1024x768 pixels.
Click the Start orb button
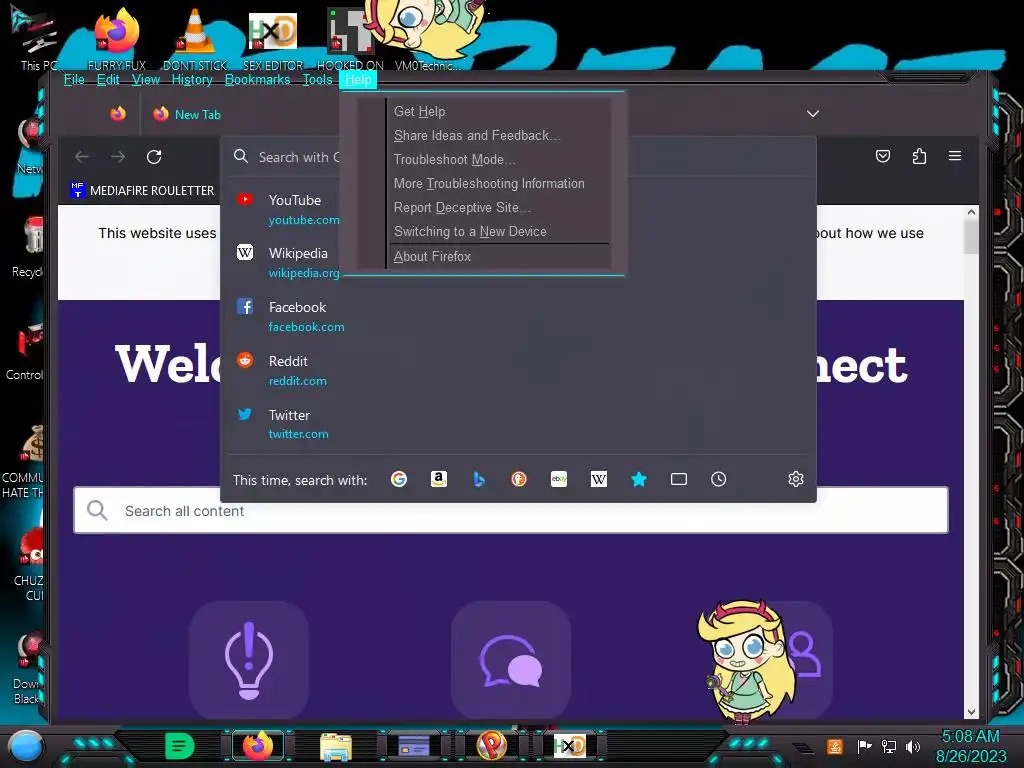[25, 746]
